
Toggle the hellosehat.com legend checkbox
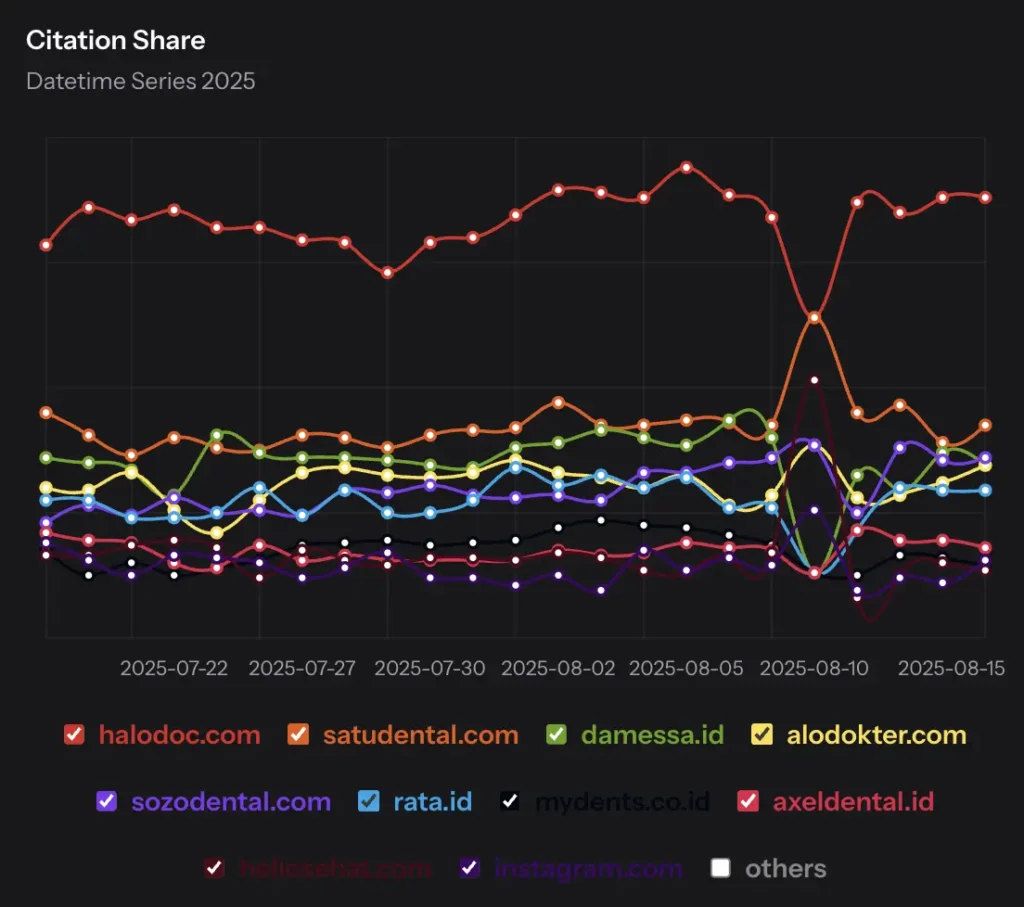214,868
